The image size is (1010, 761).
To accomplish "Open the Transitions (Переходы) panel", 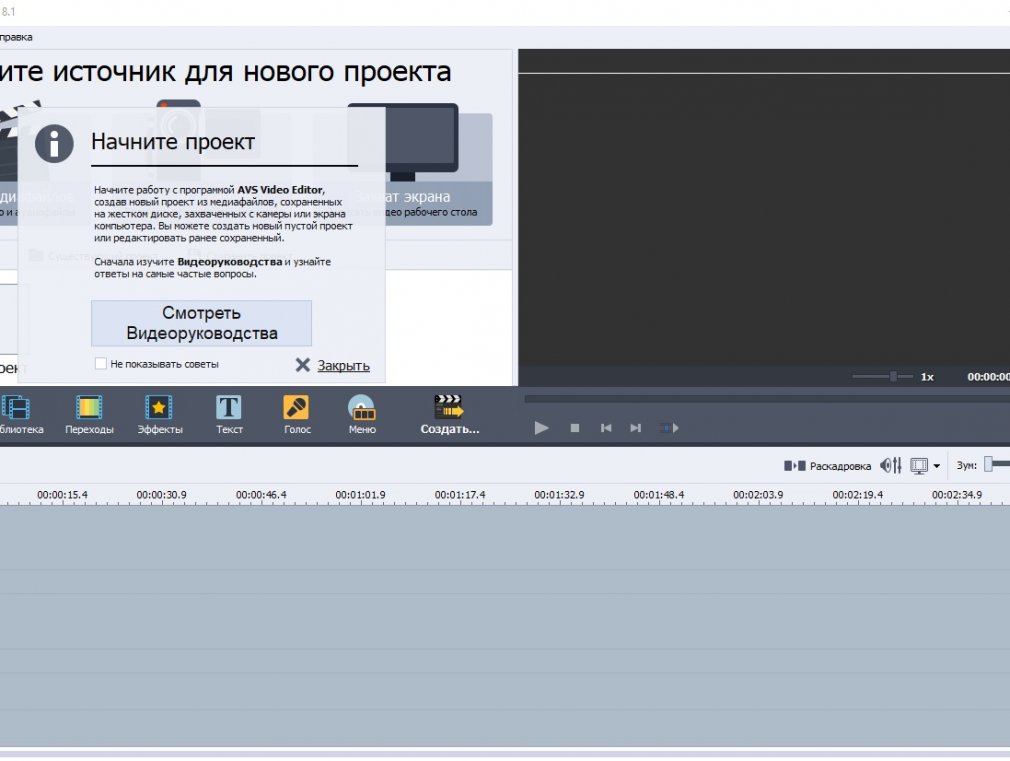I will point(89,415).
